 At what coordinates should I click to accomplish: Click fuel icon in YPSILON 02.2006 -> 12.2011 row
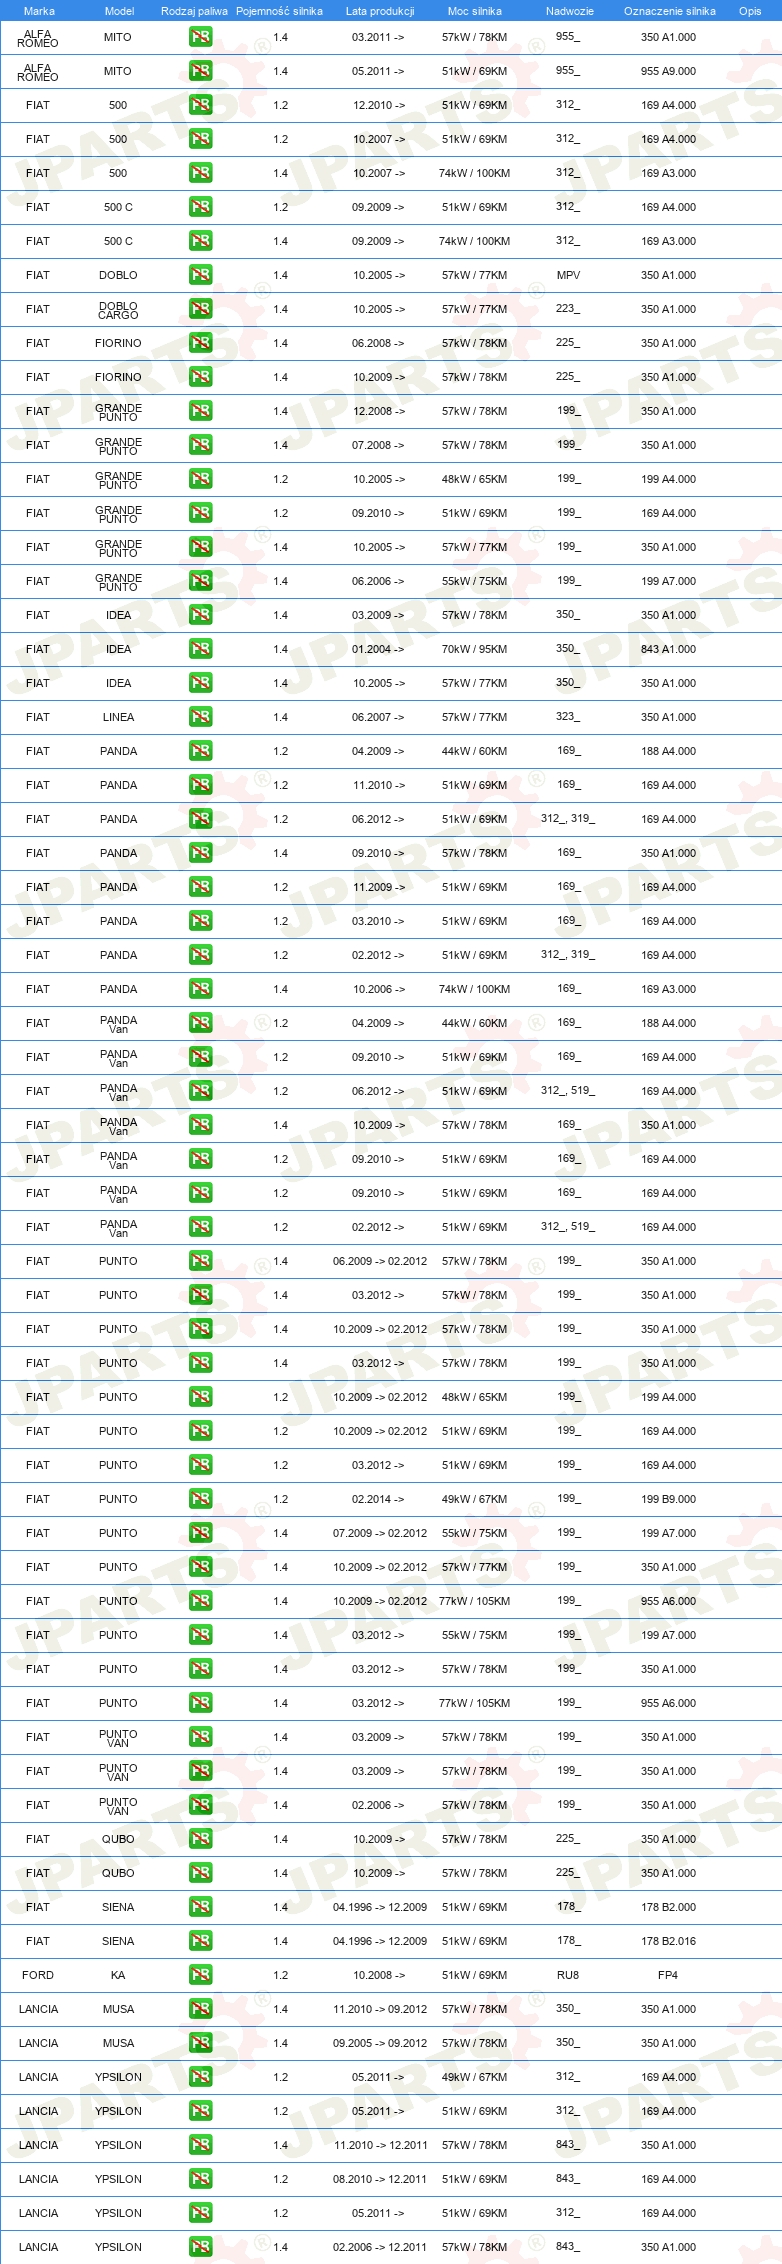(x=200, y=2247)
